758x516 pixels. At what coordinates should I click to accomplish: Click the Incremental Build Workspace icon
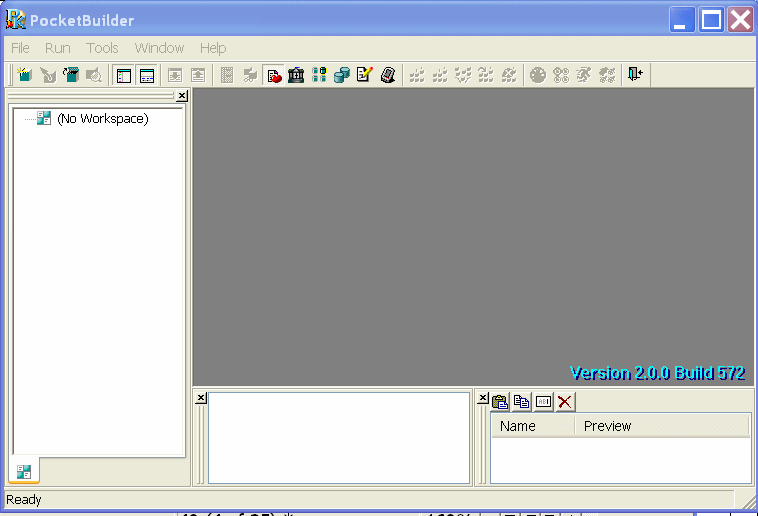pos(417,75)
